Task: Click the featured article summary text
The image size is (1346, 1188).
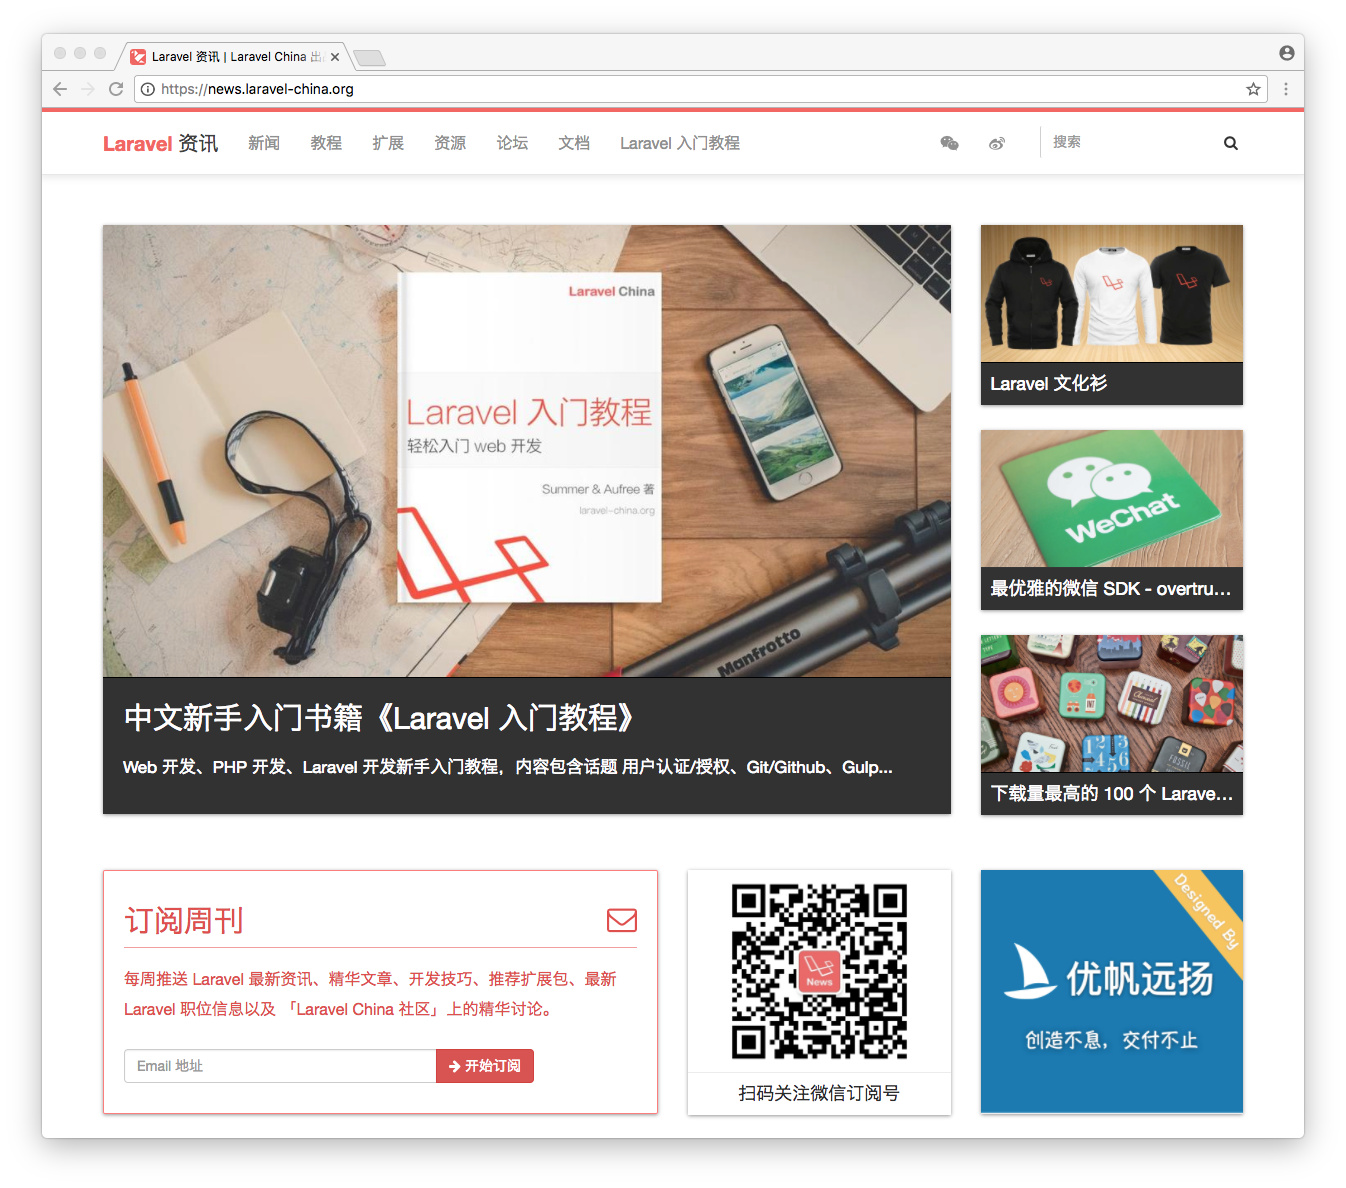Action: pyautogui.click(x=508, y=767)
